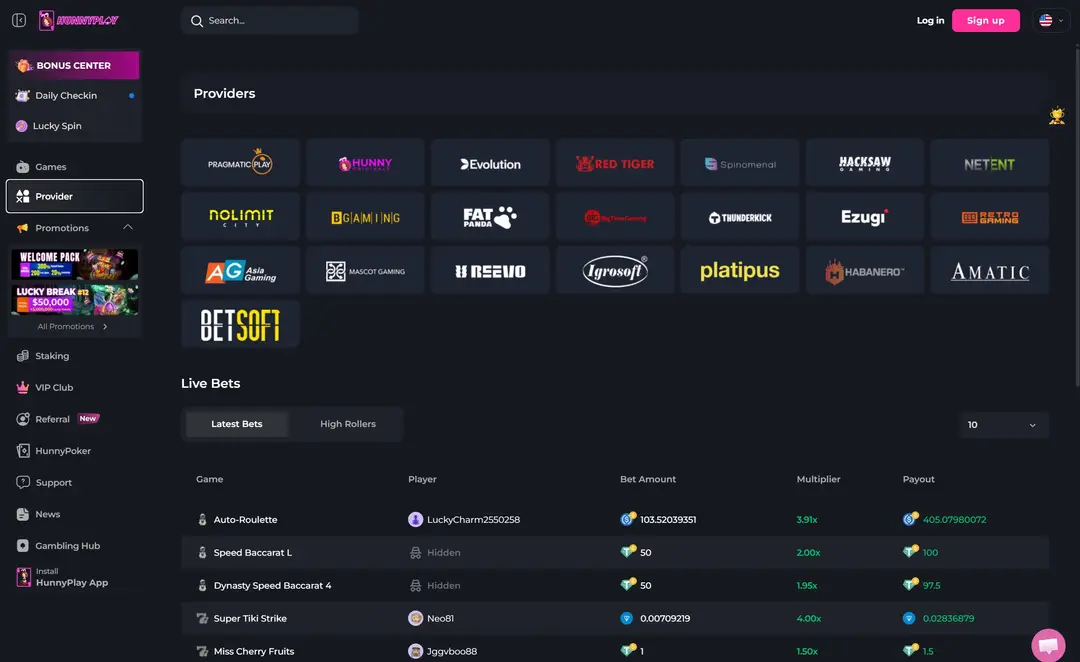Open the Miss Cherry Fruits game entry
1080x662 pixels.
point(253,651)
